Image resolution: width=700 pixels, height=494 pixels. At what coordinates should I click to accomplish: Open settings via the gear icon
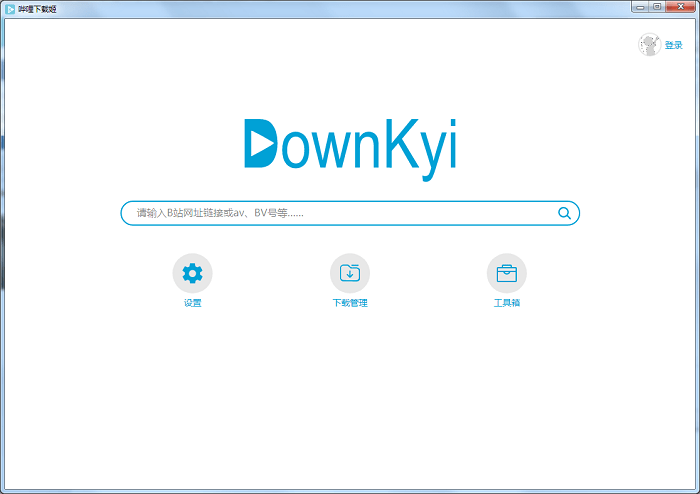point(192,273)
